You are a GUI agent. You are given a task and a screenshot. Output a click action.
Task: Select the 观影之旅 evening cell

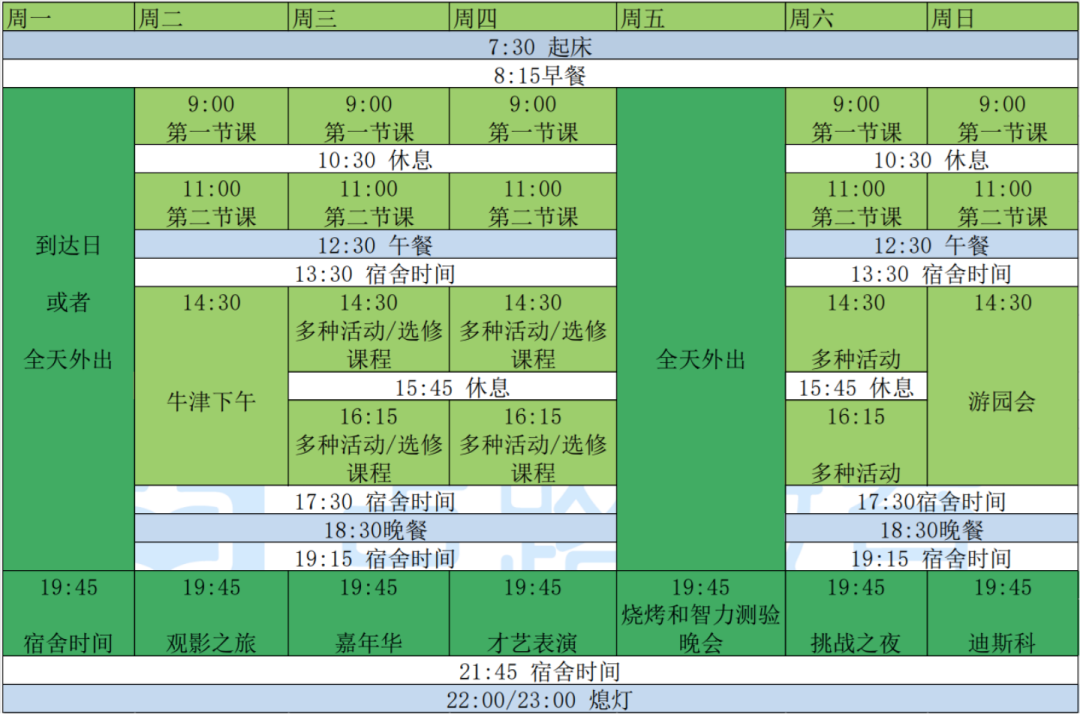211,642
